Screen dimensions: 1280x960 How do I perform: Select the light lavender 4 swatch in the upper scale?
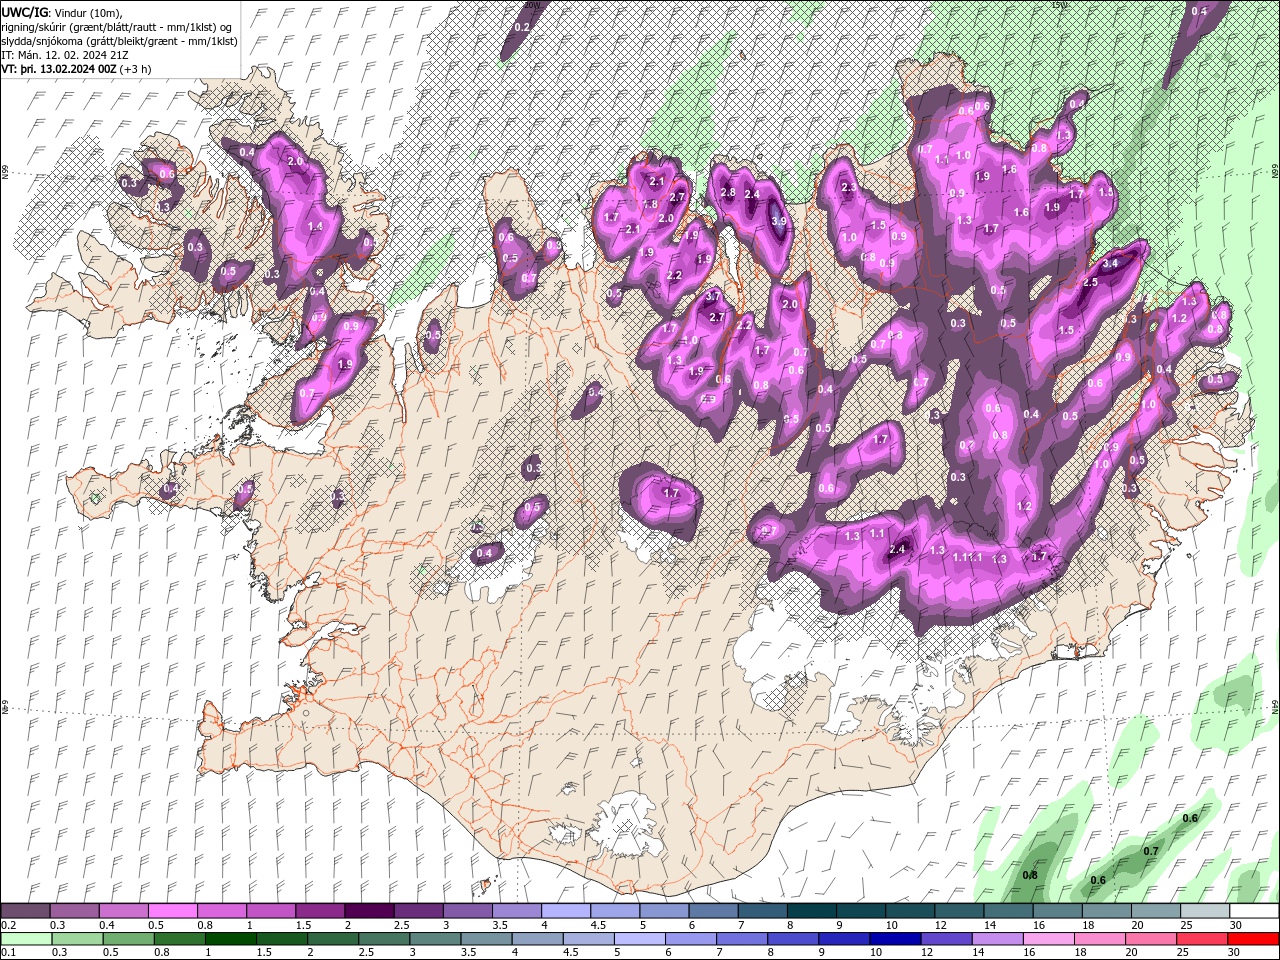pyautogui.click(x=564, y=911)
